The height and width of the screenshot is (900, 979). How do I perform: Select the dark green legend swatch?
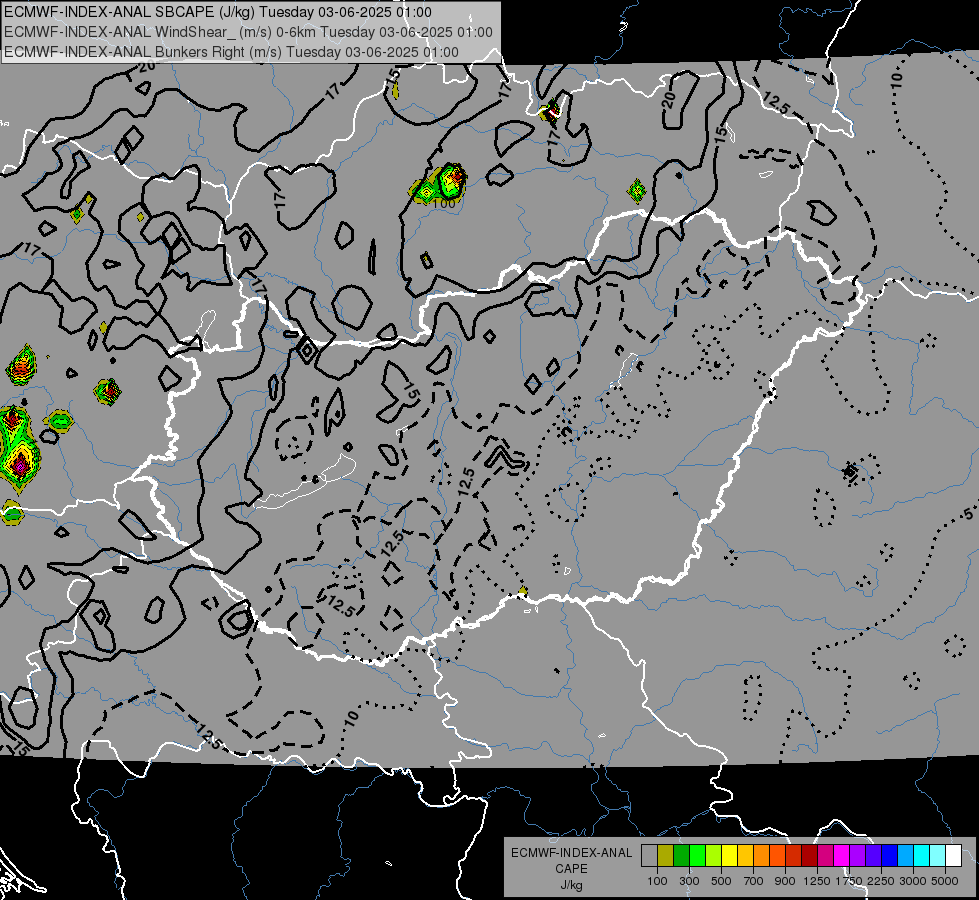(681, 855)
